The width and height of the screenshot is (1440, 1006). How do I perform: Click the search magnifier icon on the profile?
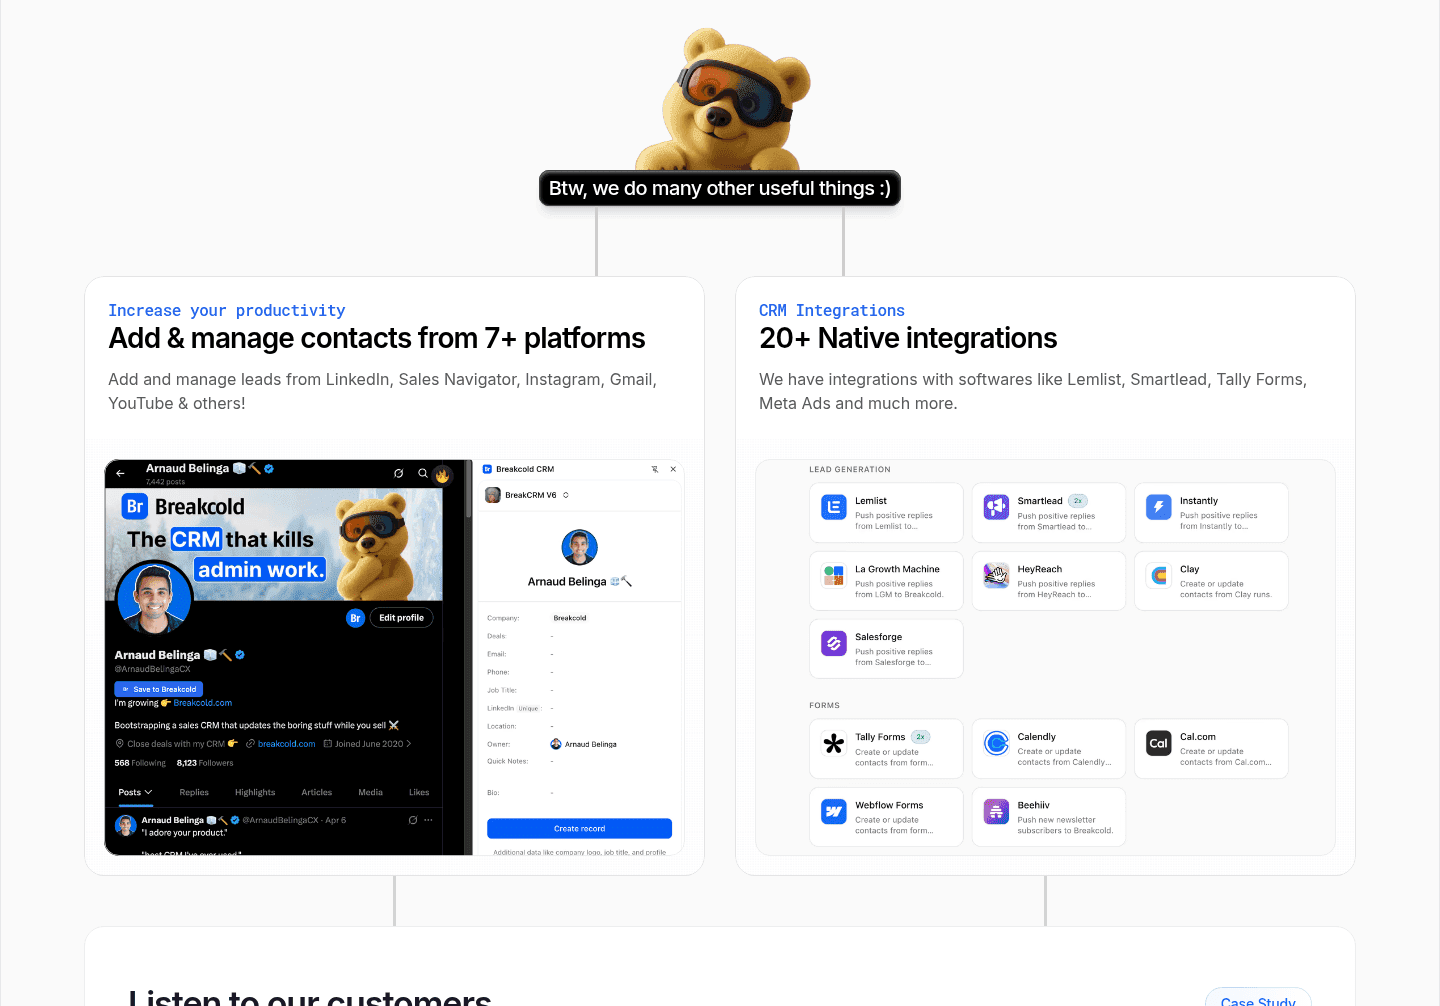(423, 473)
